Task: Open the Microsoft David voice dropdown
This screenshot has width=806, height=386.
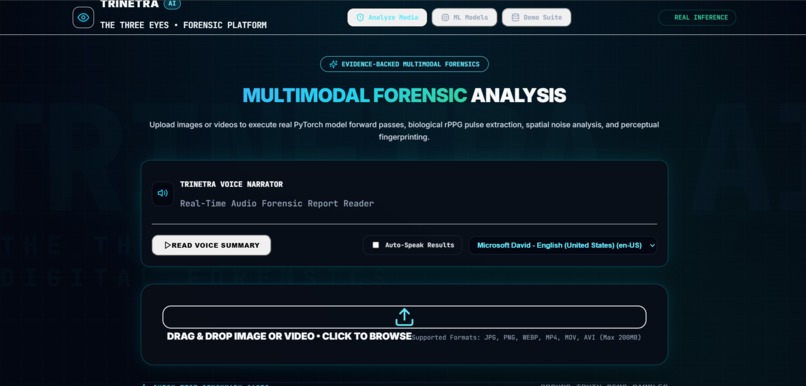Action: click(563, 246)
